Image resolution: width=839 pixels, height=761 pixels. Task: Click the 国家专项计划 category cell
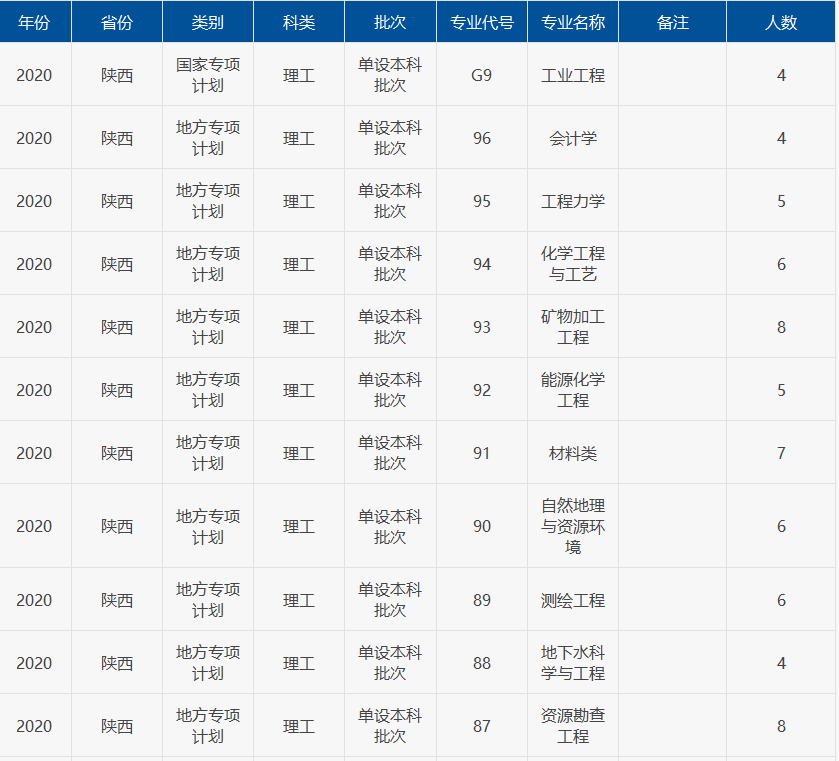click(x=208, y=75)
